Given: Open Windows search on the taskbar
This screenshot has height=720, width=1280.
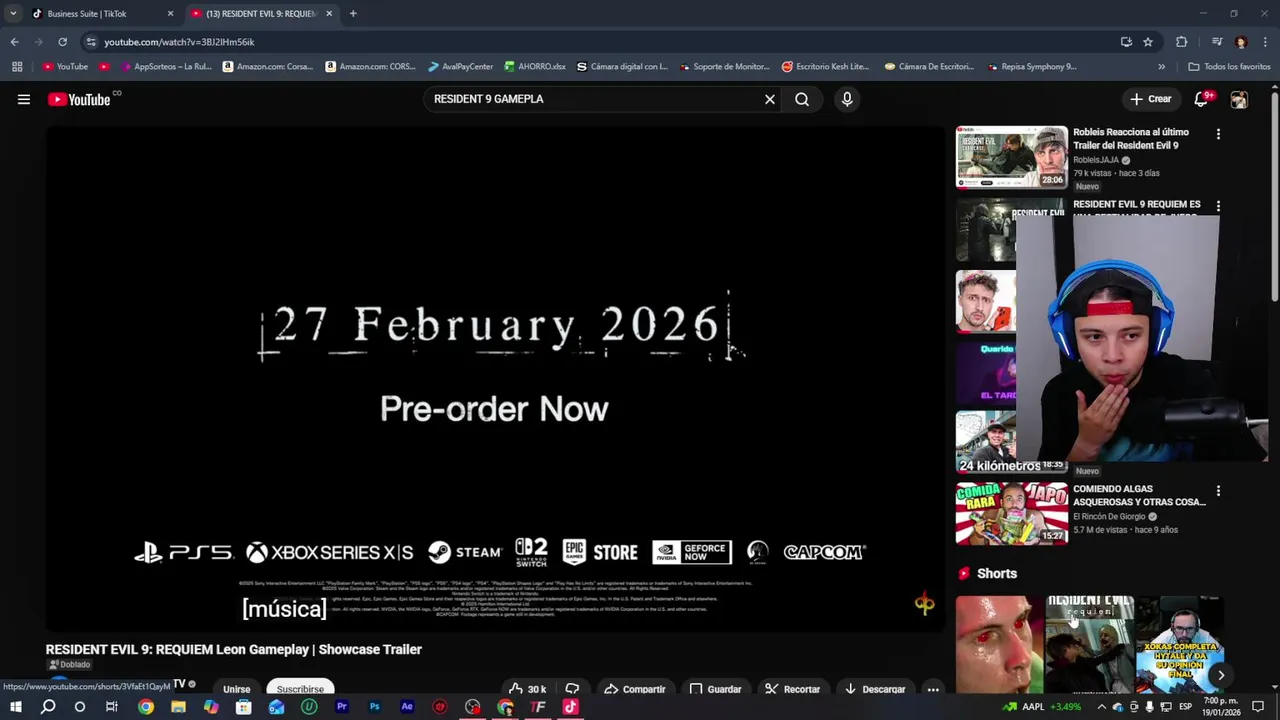Looking at the screenshot, I should [48, 707].
